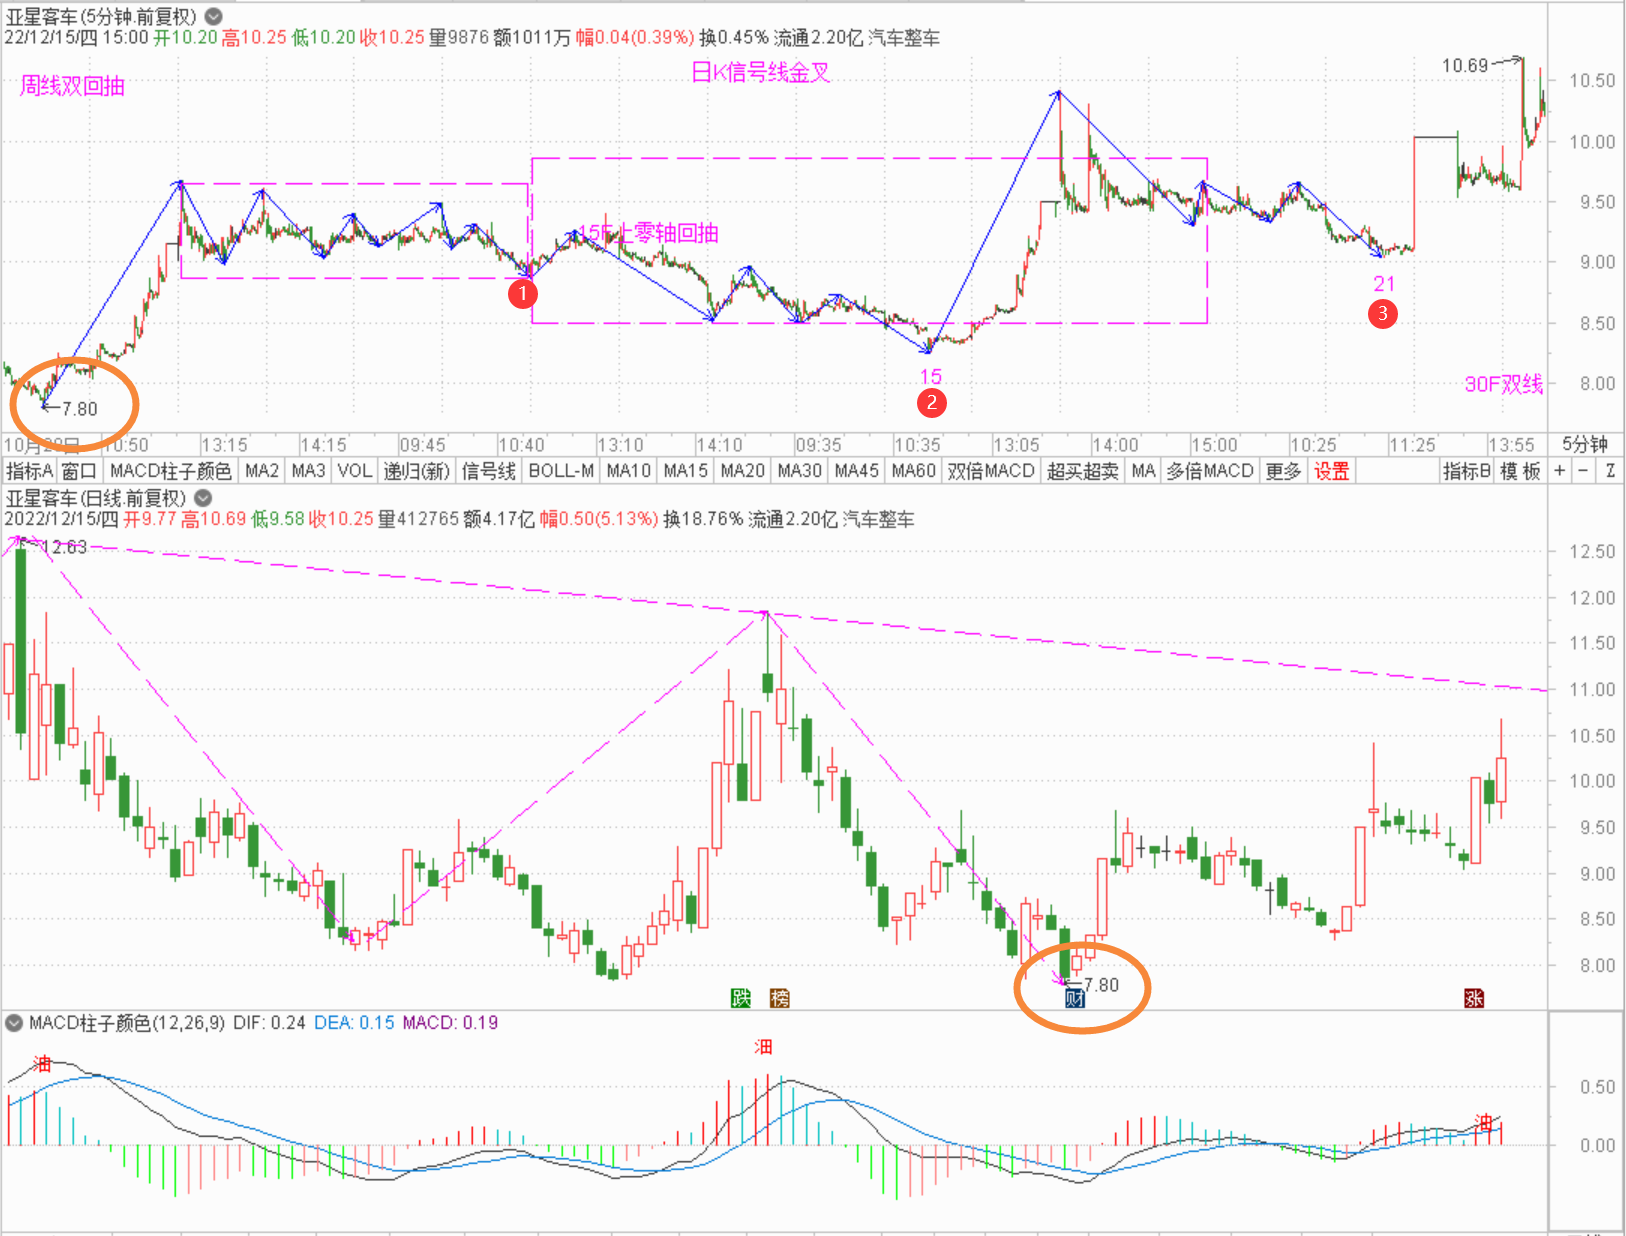
Task: Select the MA60 indicator tab
Action: (x=913, y=471)
